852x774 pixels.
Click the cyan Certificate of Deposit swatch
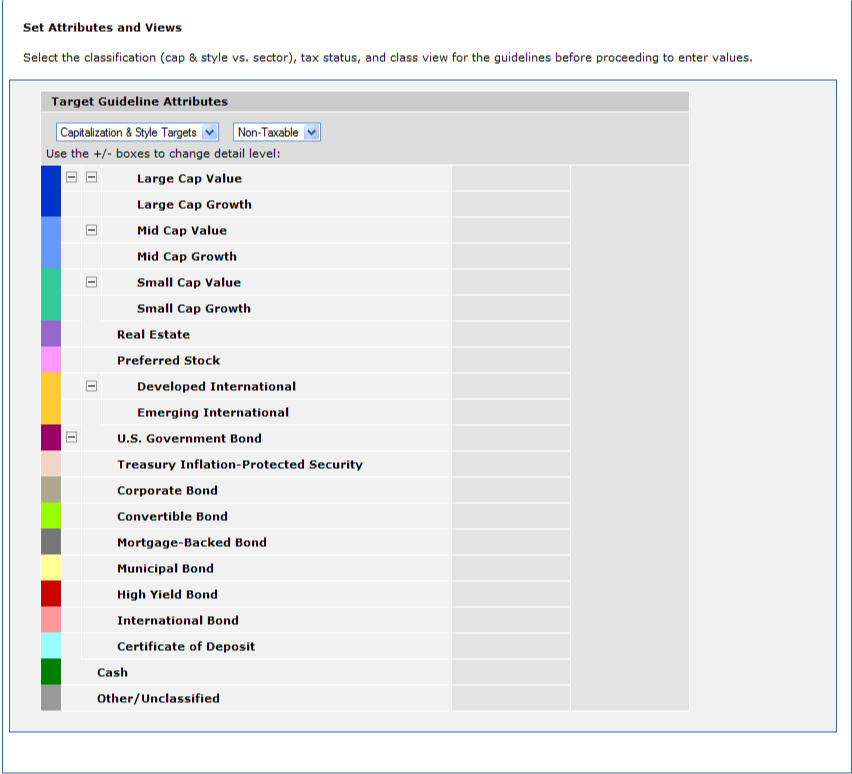tap(51, 646)
